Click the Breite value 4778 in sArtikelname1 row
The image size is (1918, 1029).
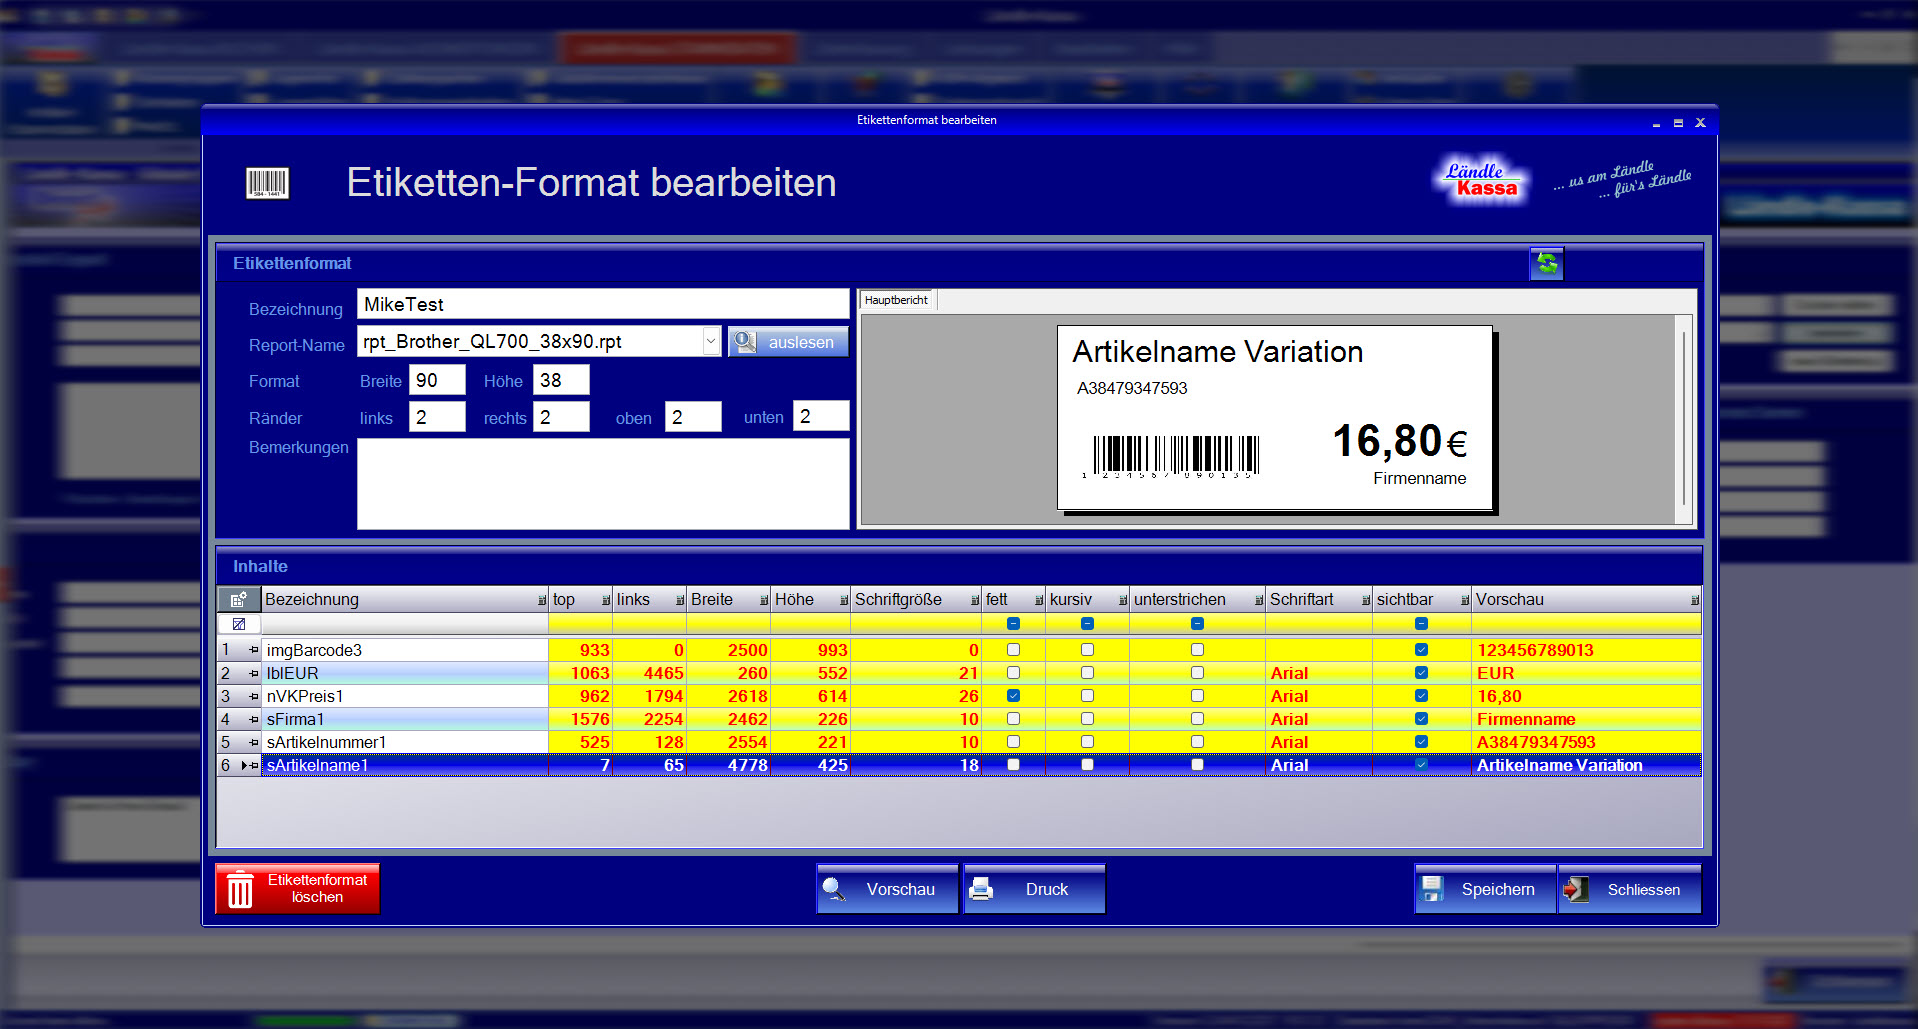pos(729,765)
